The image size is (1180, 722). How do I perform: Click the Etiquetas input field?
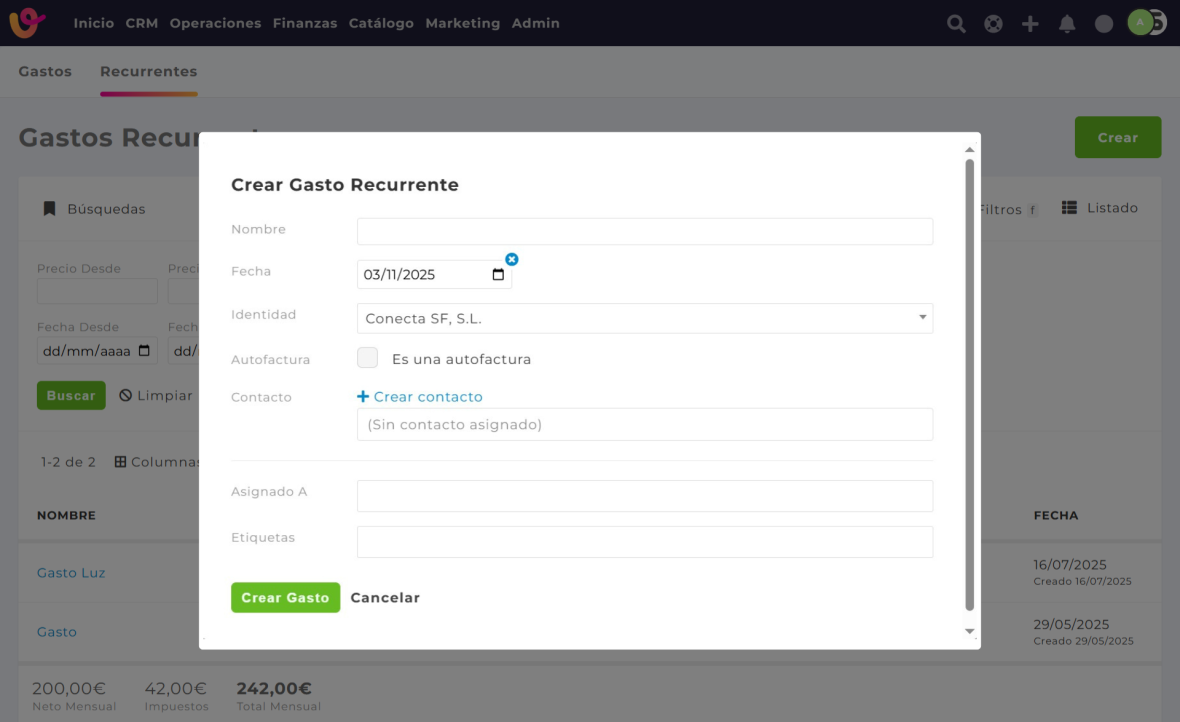(x=644, y=542)
